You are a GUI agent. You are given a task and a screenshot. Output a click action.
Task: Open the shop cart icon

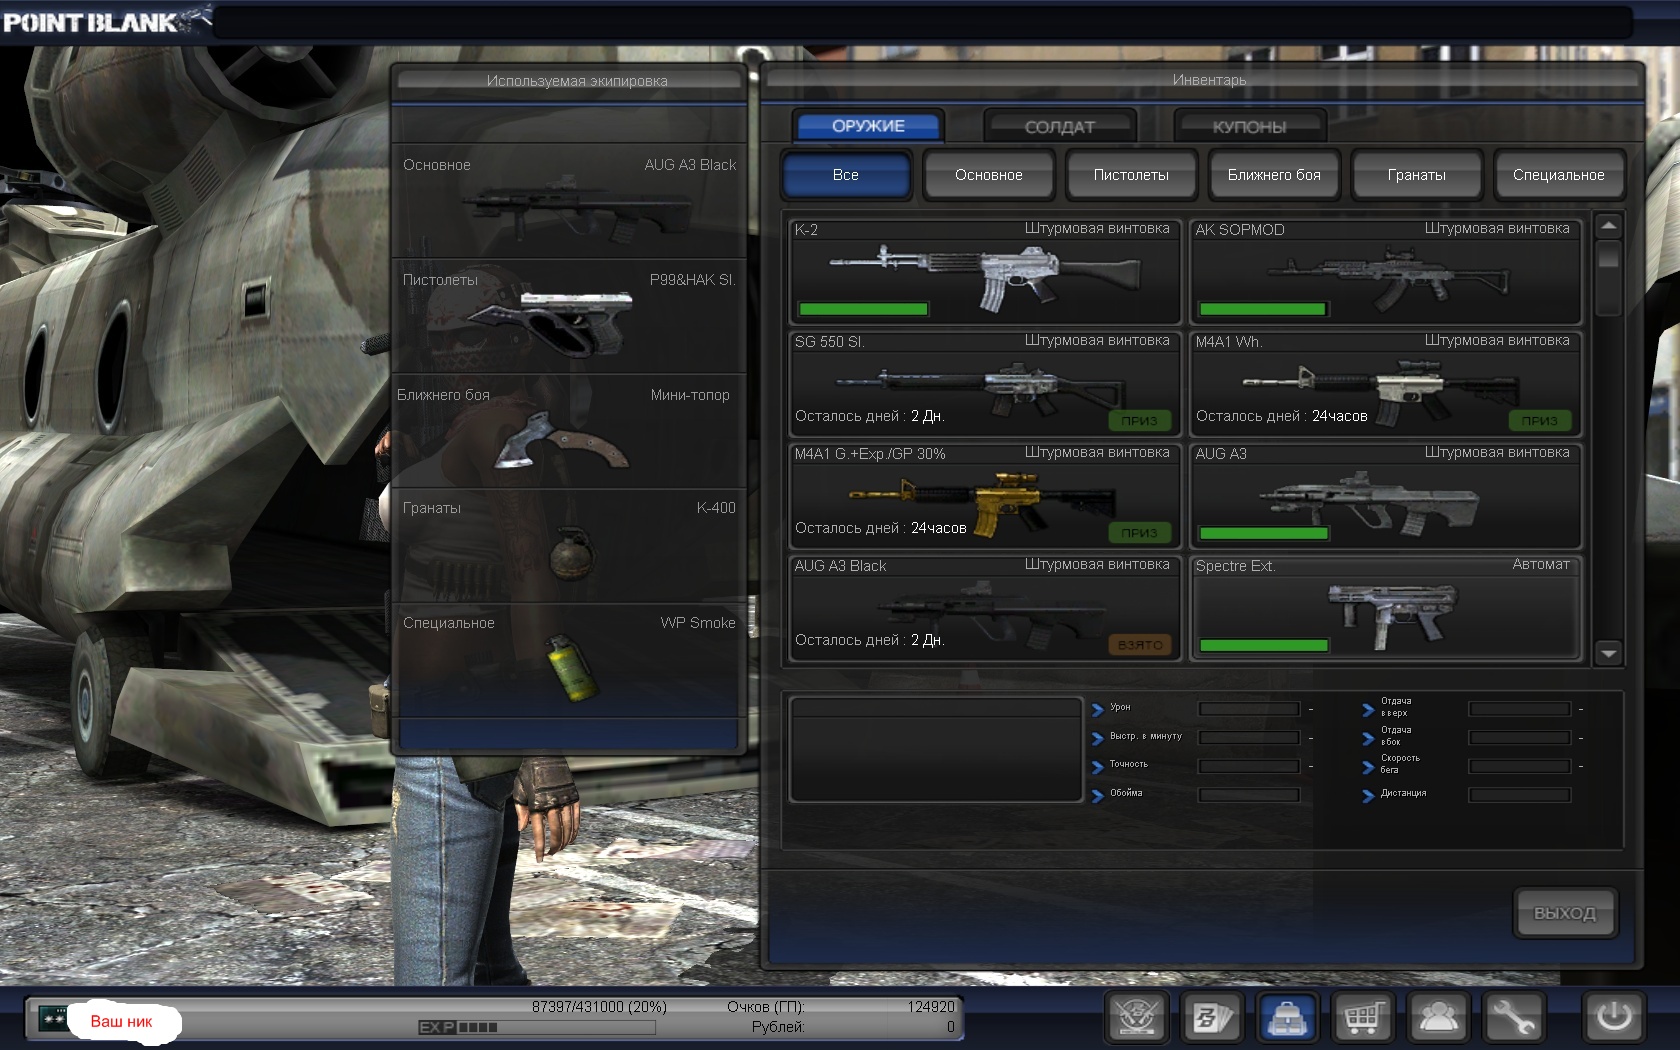point(1362,1018)
